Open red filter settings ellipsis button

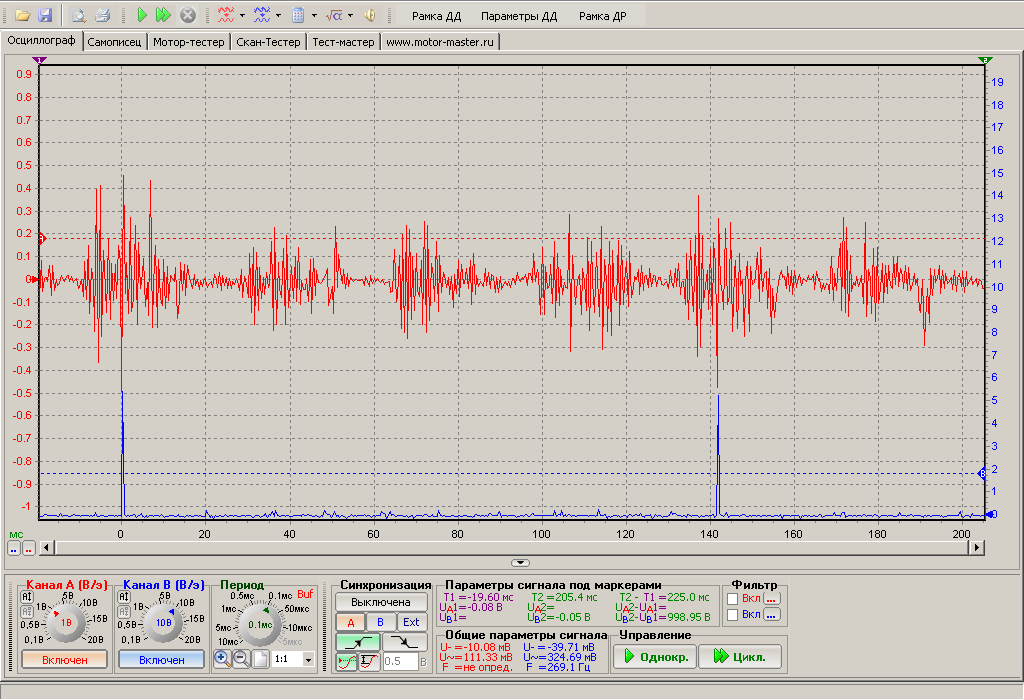click(x=772, y=599)
